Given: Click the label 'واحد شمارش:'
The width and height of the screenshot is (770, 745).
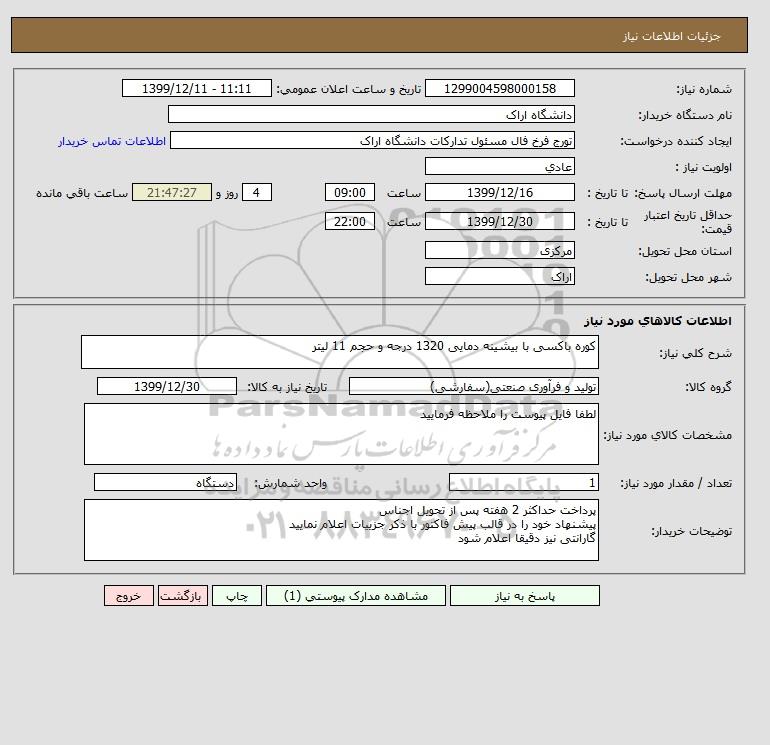Looking at the screenshot, I should 290,483.
